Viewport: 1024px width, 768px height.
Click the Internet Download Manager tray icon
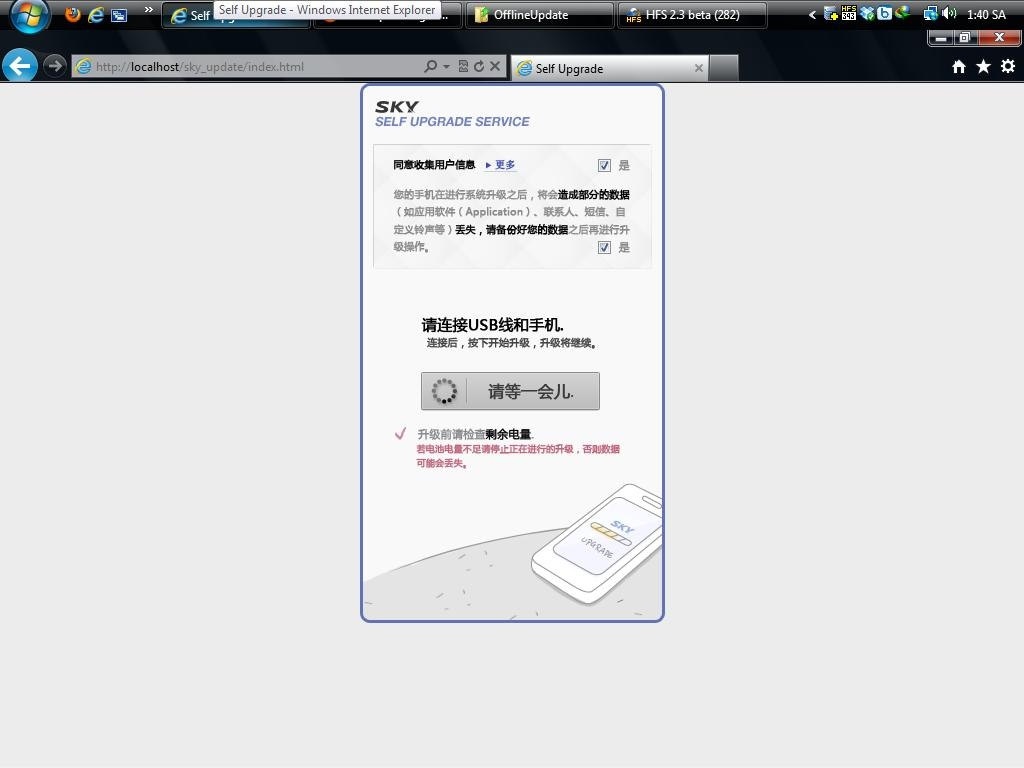[x=903, y=13]
